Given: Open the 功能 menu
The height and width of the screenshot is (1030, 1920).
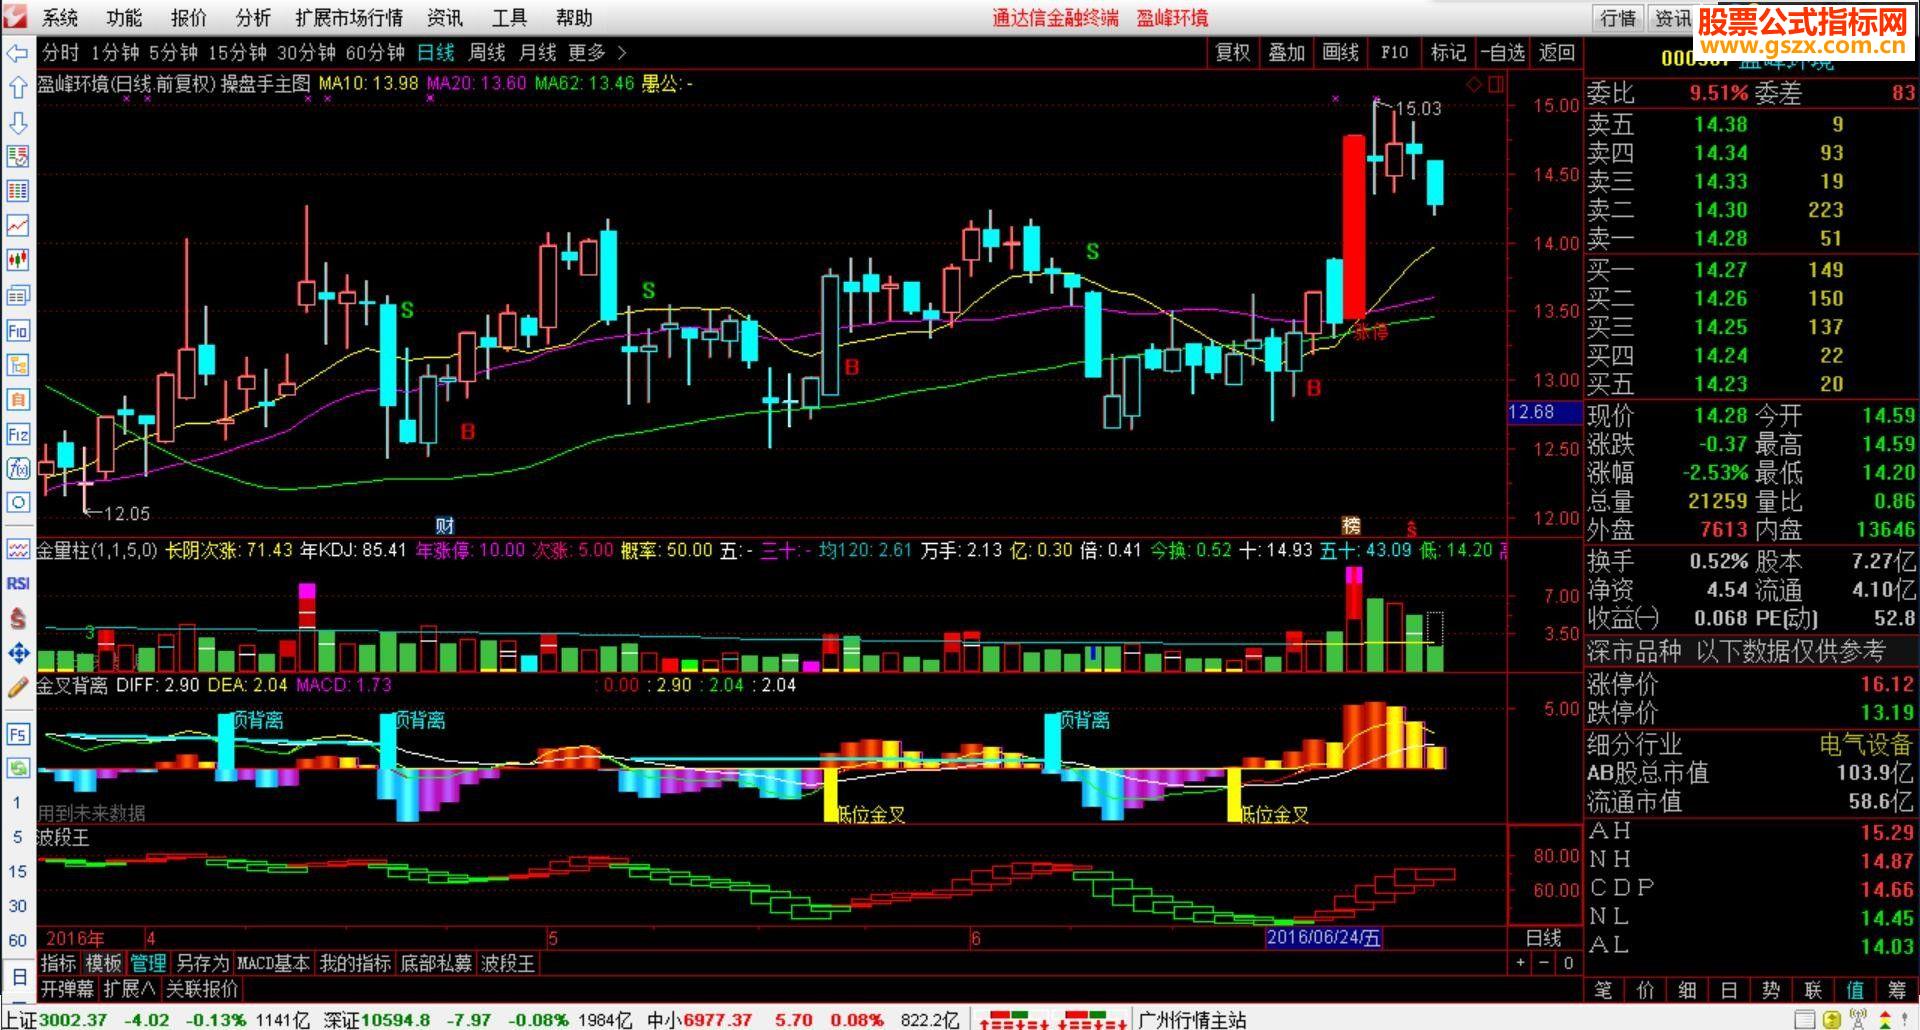Looking at the screenshot, I should point(124,18).
